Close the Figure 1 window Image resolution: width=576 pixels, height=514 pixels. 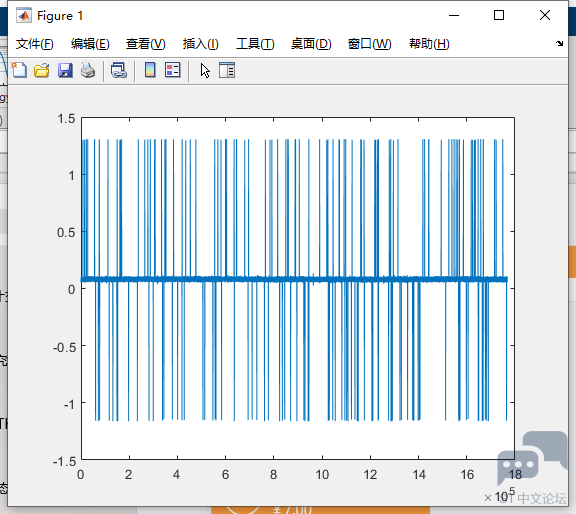pyautogui.click(x=545, y=15)
